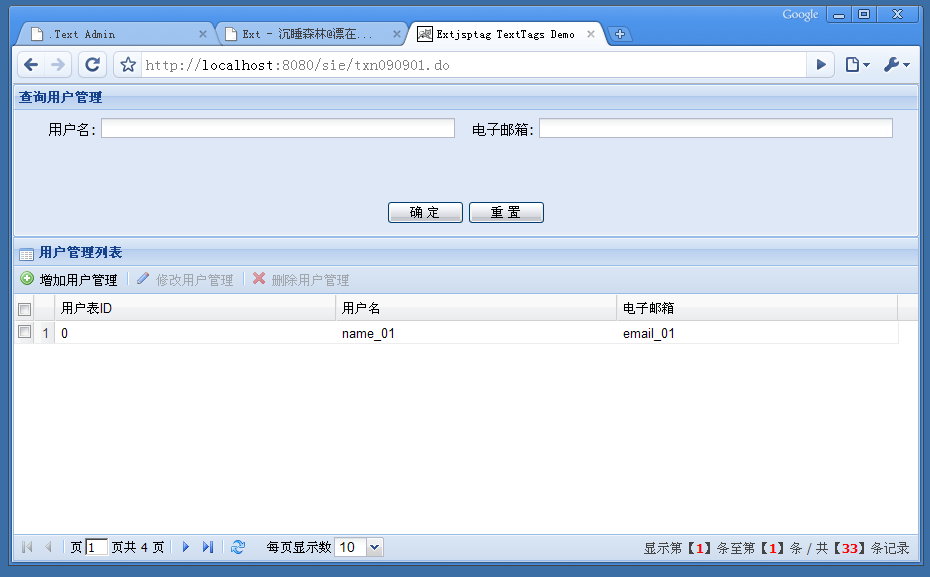930x577 pixels.
Task: Click the URL address bar
Action: 473,65
